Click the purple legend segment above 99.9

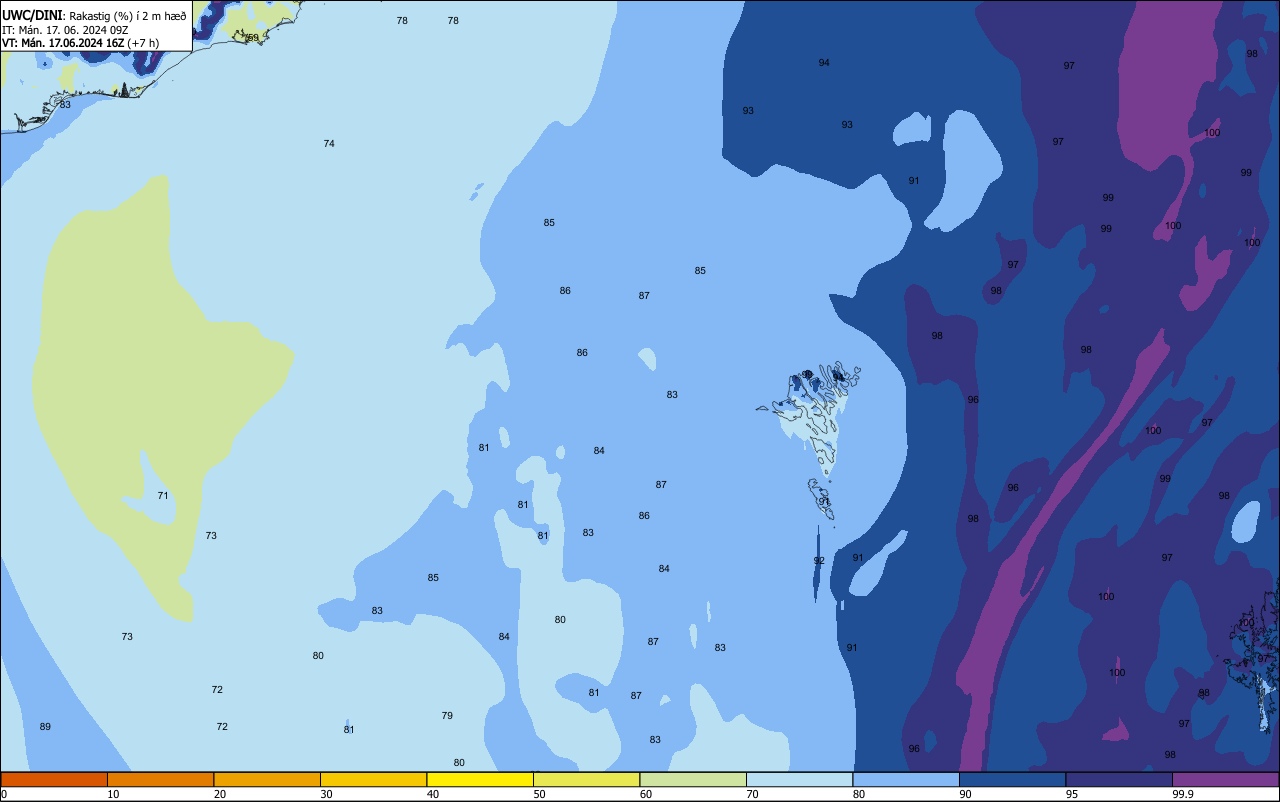click(1225, 779)
